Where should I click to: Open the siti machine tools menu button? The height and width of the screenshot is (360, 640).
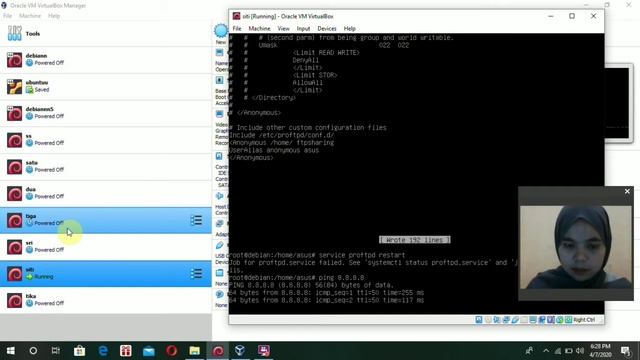pyautogui.click(x=196, y=273)
